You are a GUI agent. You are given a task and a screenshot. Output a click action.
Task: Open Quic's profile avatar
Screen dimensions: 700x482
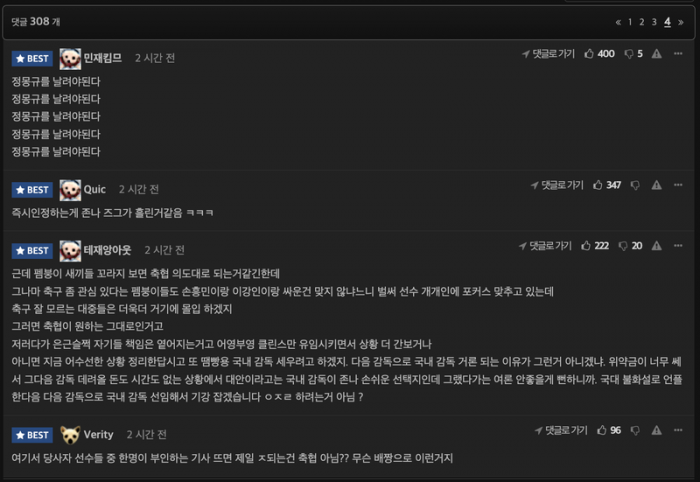pos(70,189)
